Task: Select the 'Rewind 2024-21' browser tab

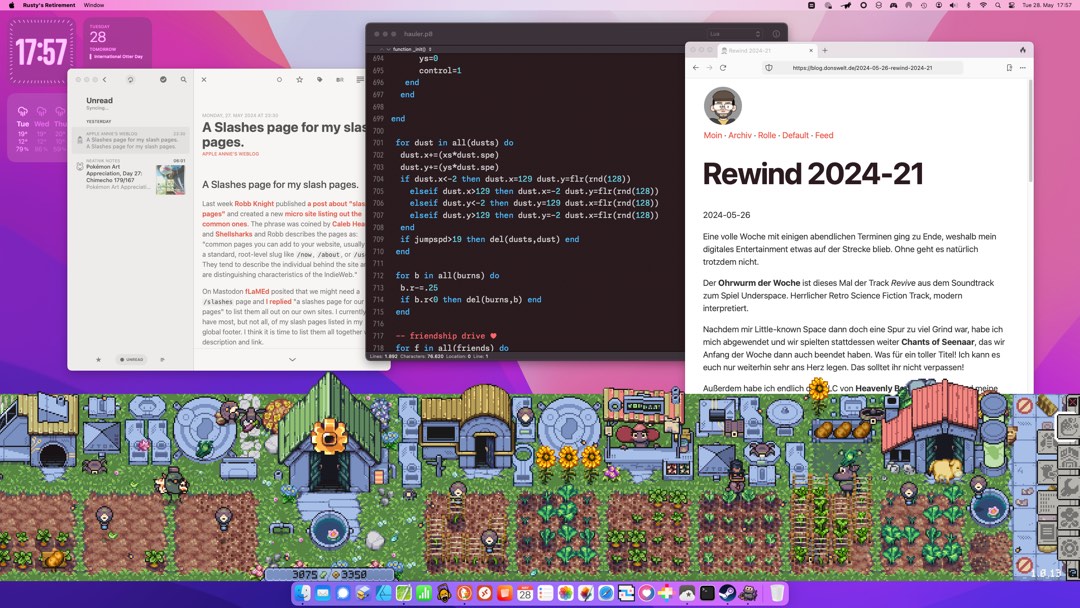Action: point(767,50)
